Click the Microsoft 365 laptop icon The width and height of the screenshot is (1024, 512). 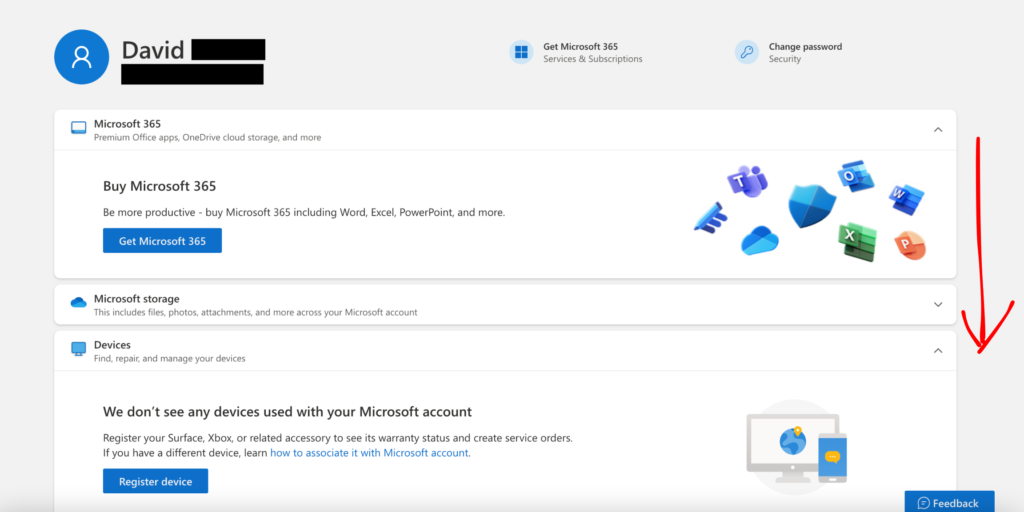tap(78, 129)
